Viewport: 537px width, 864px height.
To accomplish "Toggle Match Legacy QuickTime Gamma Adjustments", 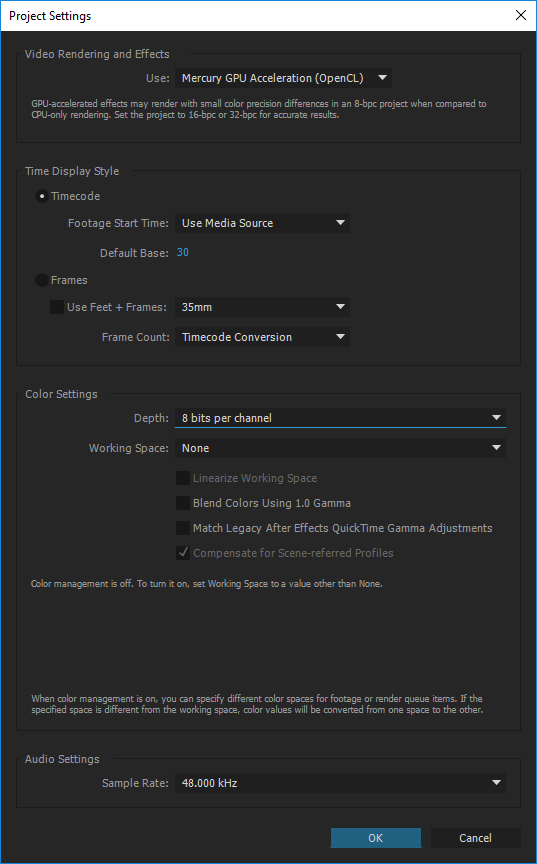I will click(x=183, y=528).
